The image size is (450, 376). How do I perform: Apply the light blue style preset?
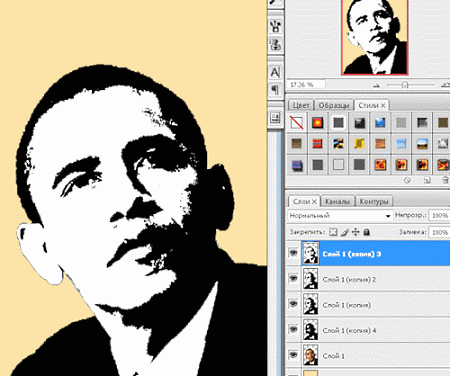401,144
